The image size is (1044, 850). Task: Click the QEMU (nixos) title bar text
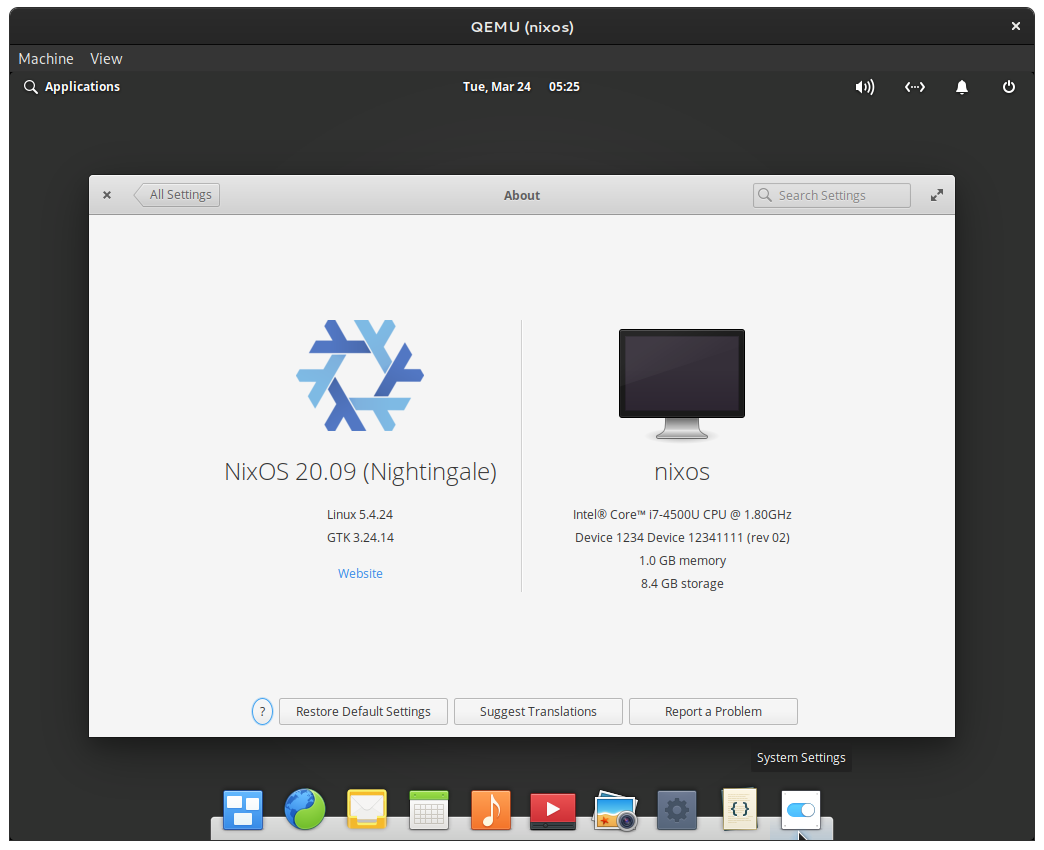[x=522, y=27]
